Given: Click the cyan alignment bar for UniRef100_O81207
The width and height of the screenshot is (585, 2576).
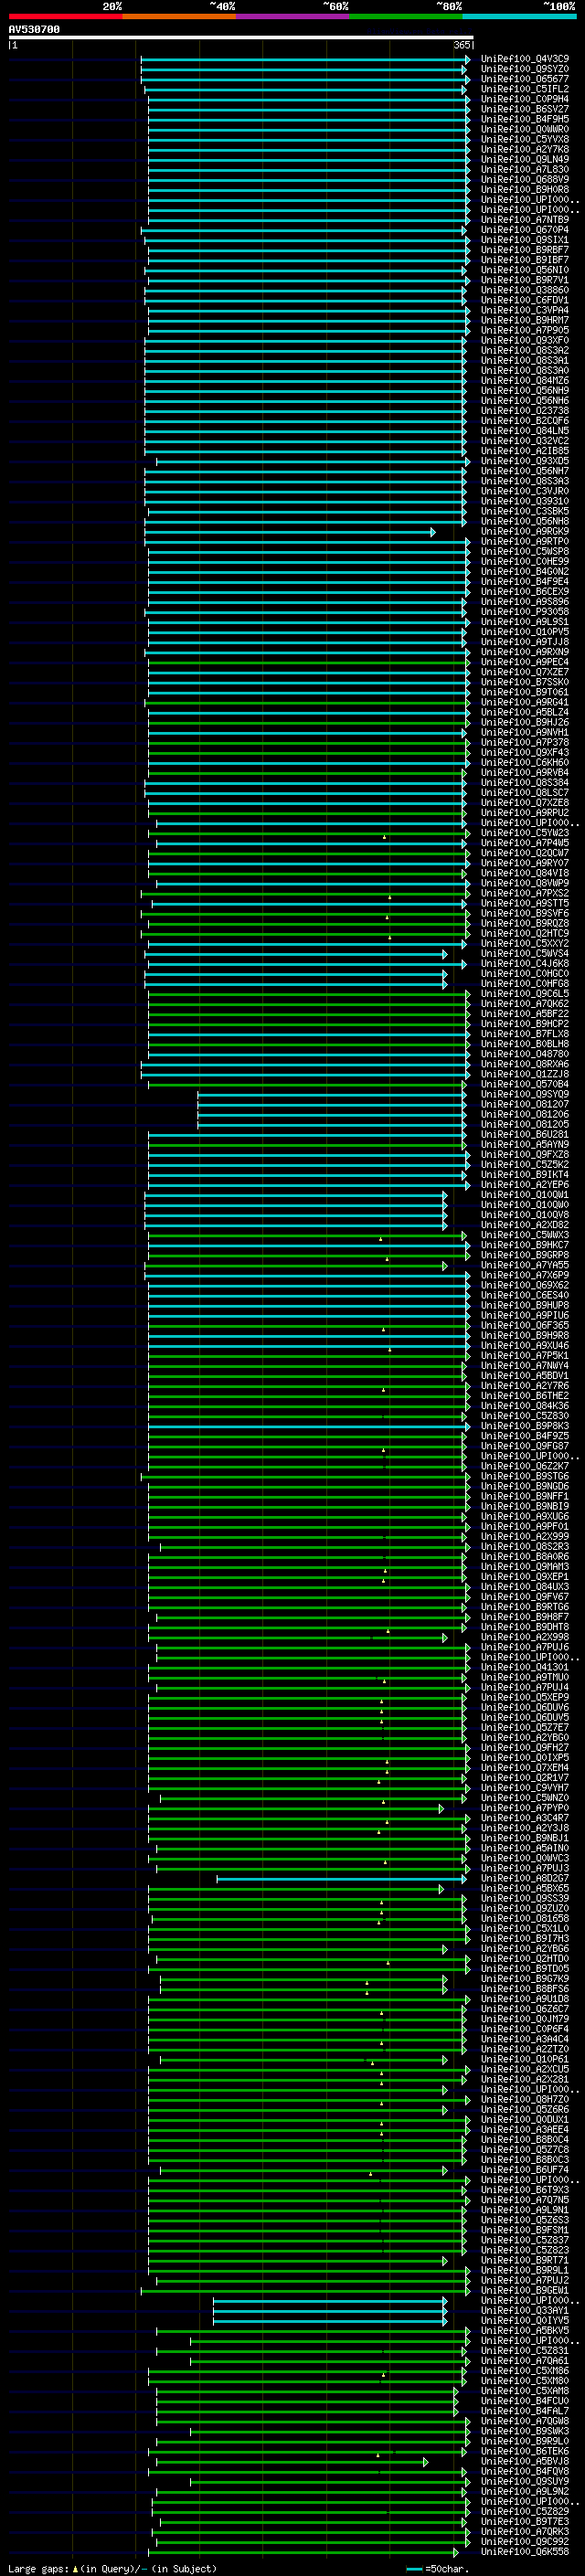Looking at the screenshot, I should [x=331, y=1104].
